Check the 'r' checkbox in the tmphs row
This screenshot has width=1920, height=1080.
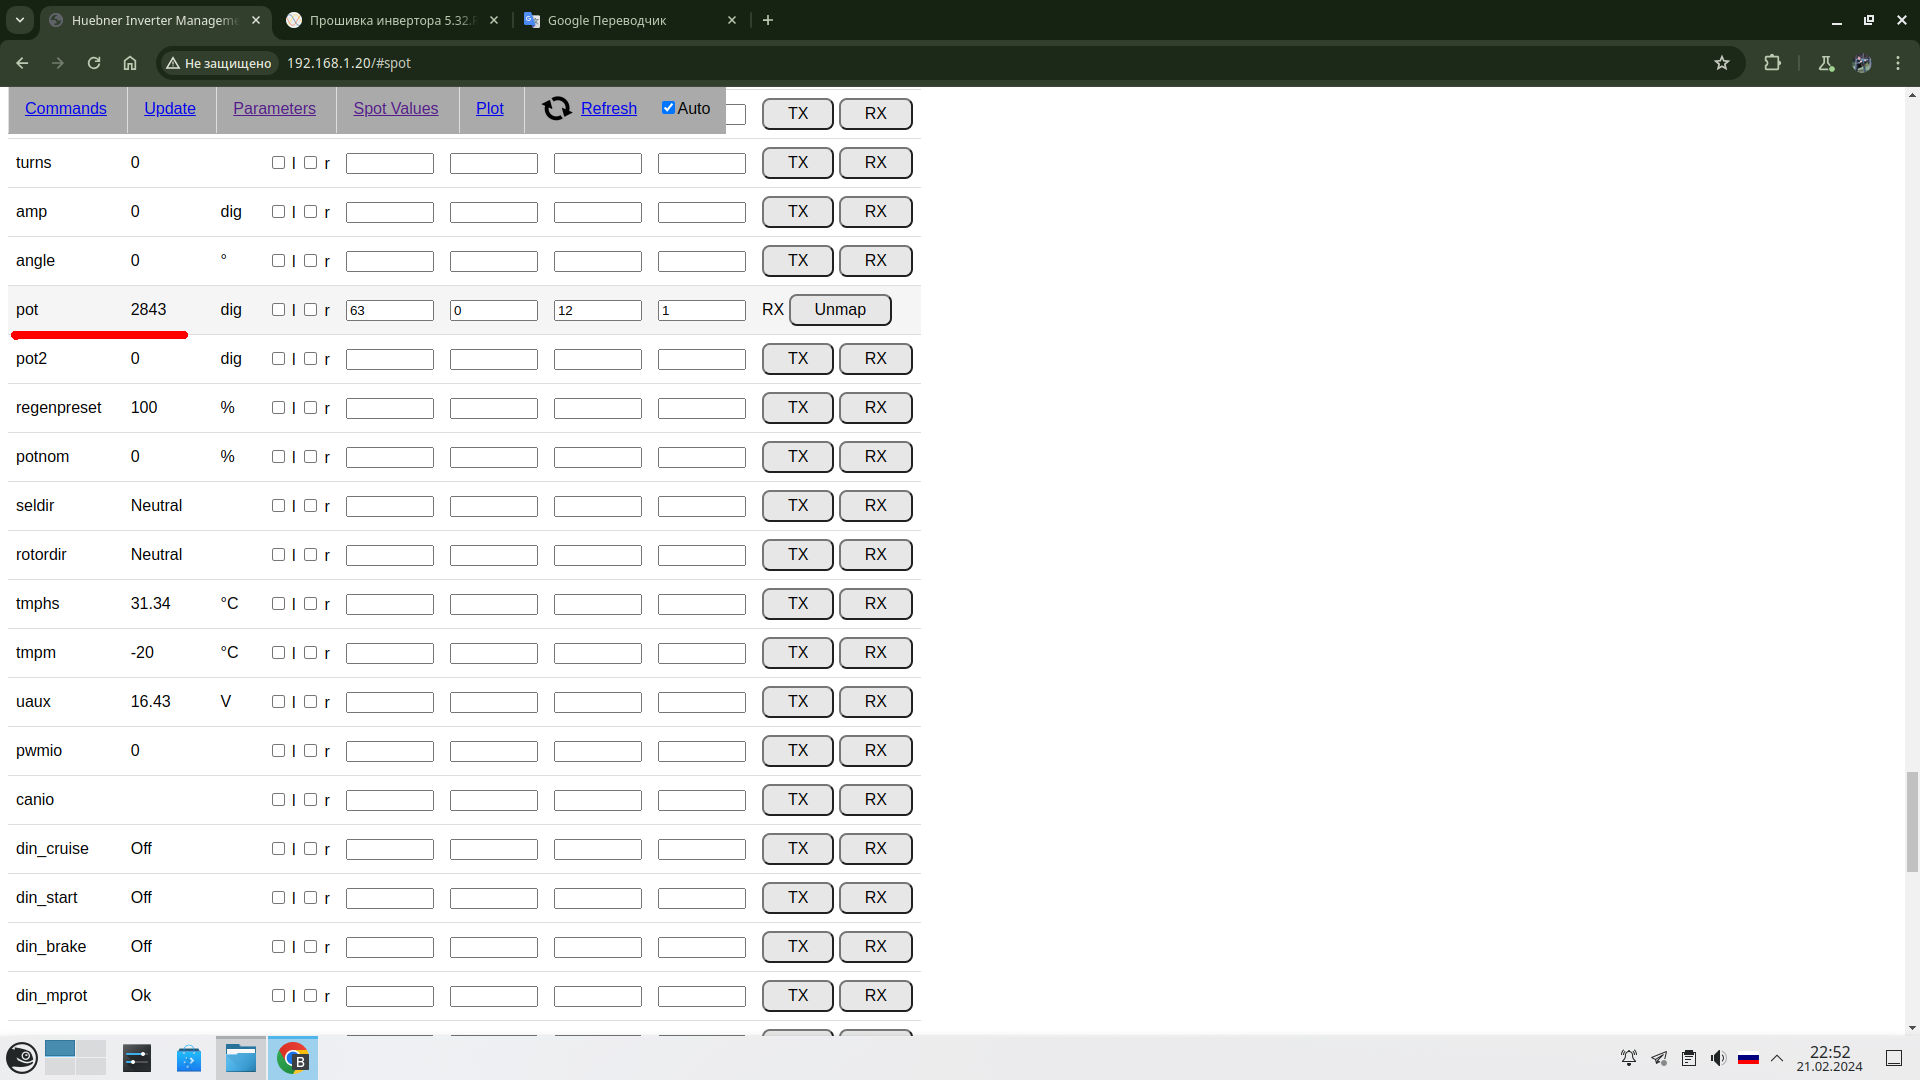311,604
